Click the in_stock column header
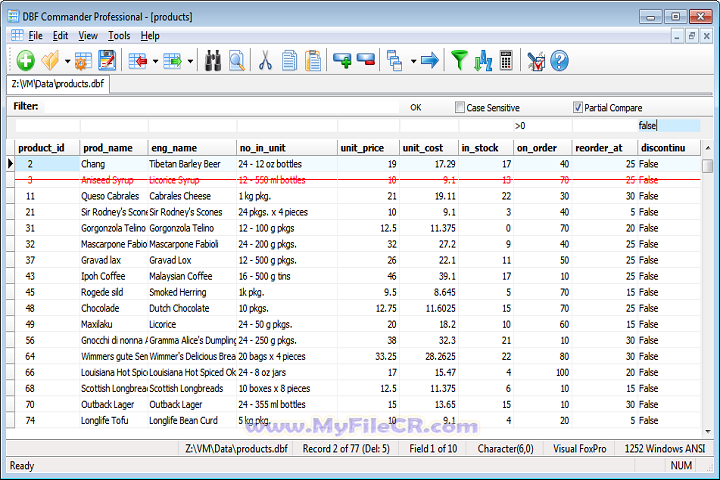Viewport: 720px width, 480px height. pos(485,148)
